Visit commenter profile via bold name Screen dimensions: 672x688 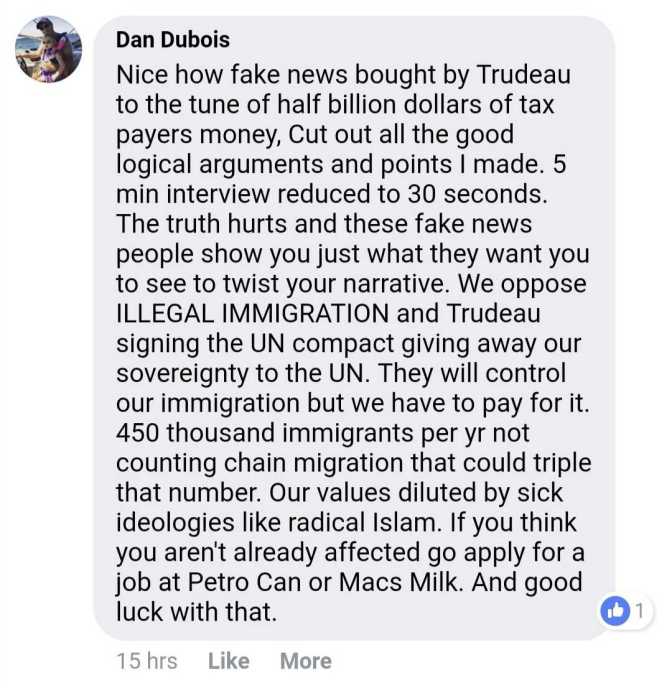coord(173,40)
